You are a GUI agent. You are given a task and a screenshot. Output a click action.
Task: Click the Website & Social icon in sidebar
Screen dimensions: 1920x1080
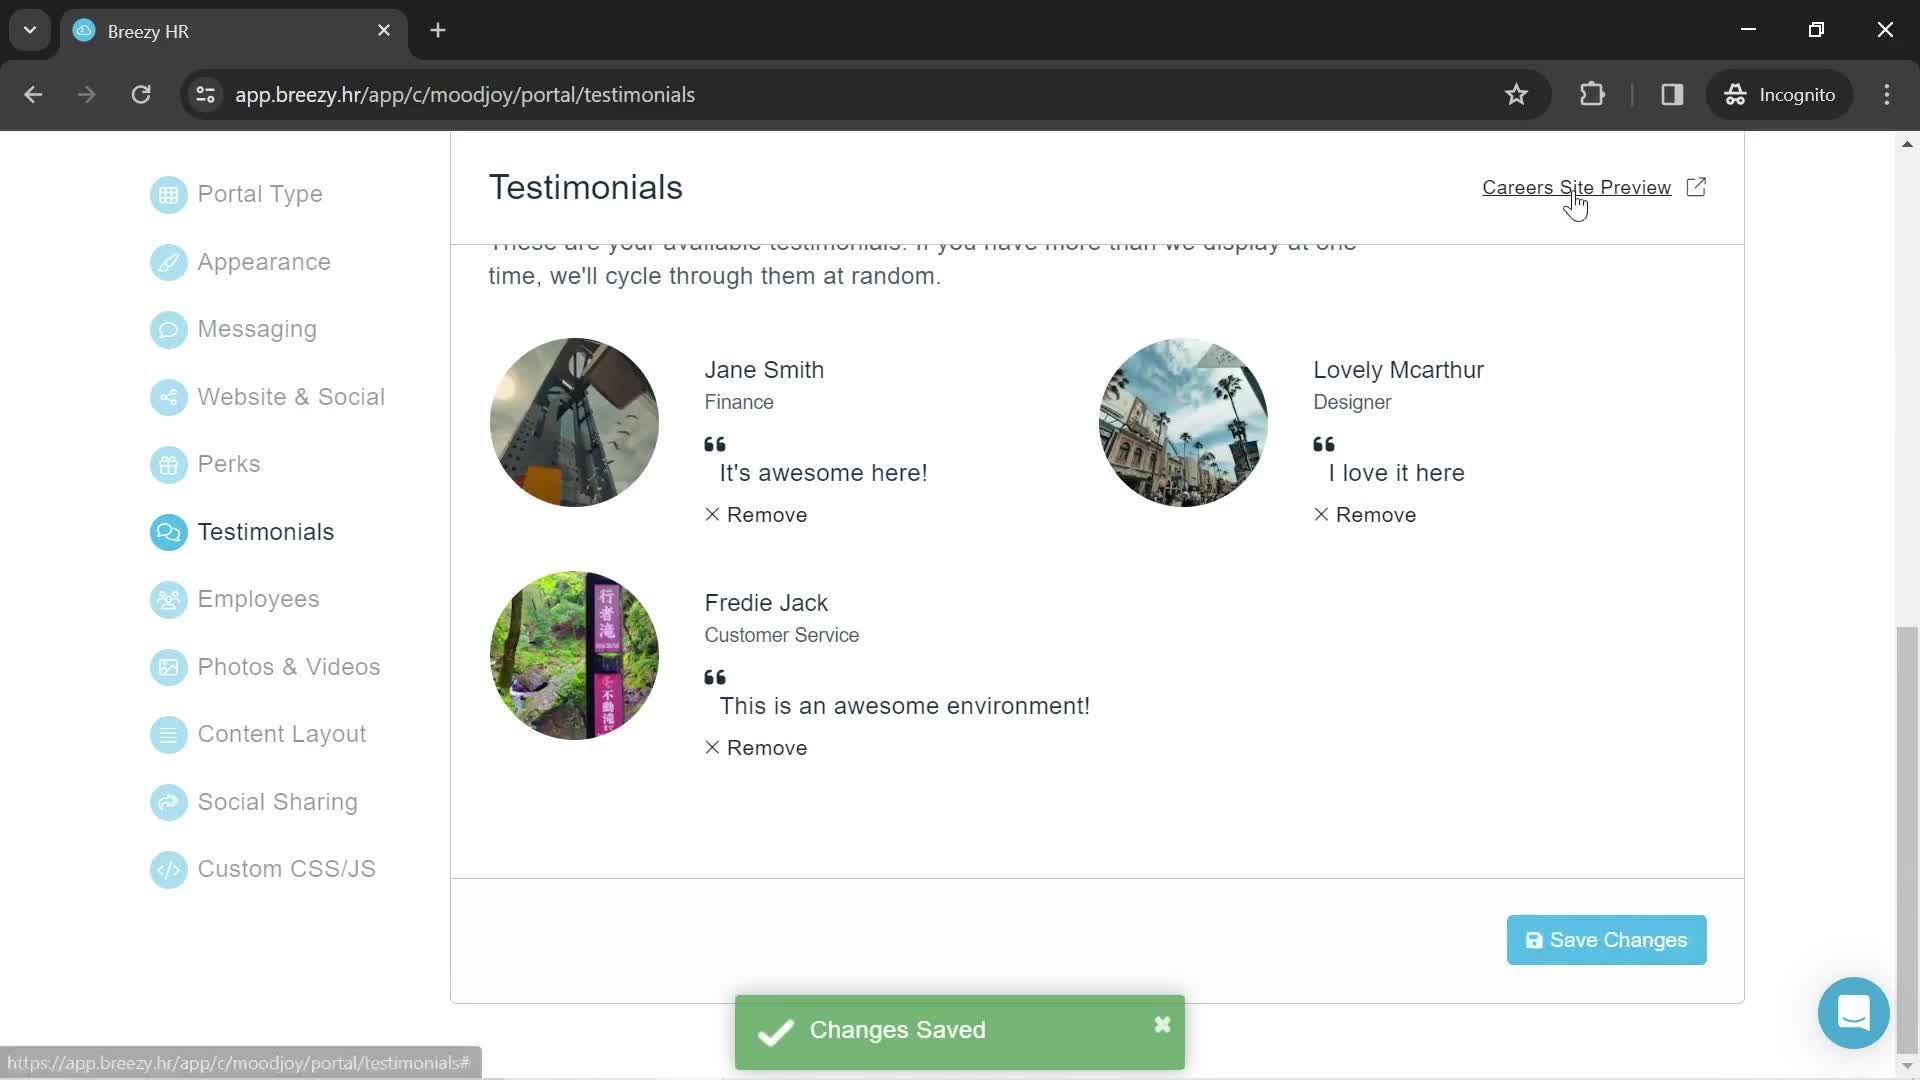[167, 396]
